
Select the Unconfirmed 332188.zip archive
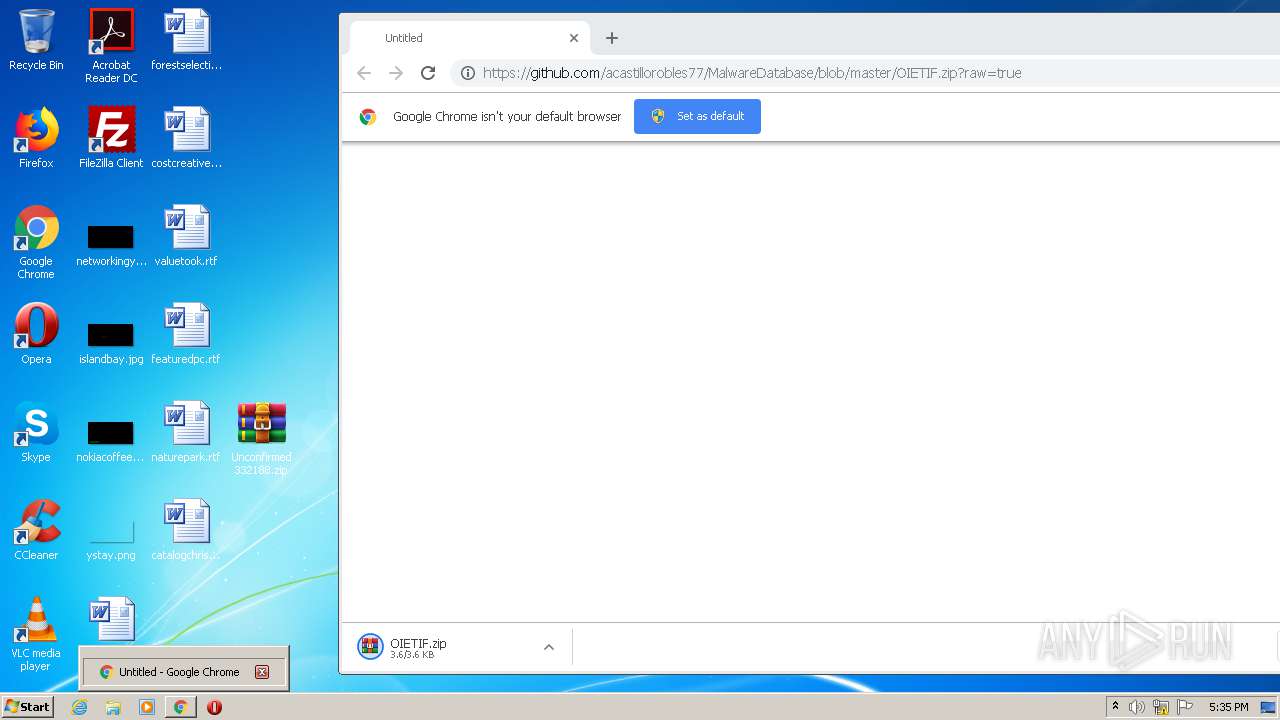pyautogui.click(x=261, y=438)
